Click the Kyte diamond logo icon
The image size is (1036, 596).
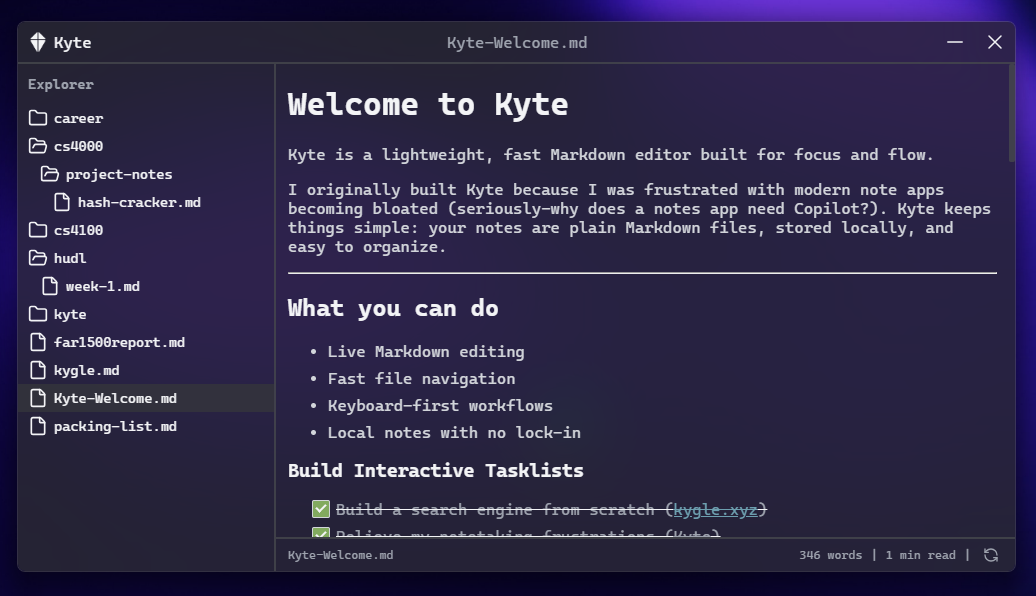pyautogui.click(x=38, y=42)
